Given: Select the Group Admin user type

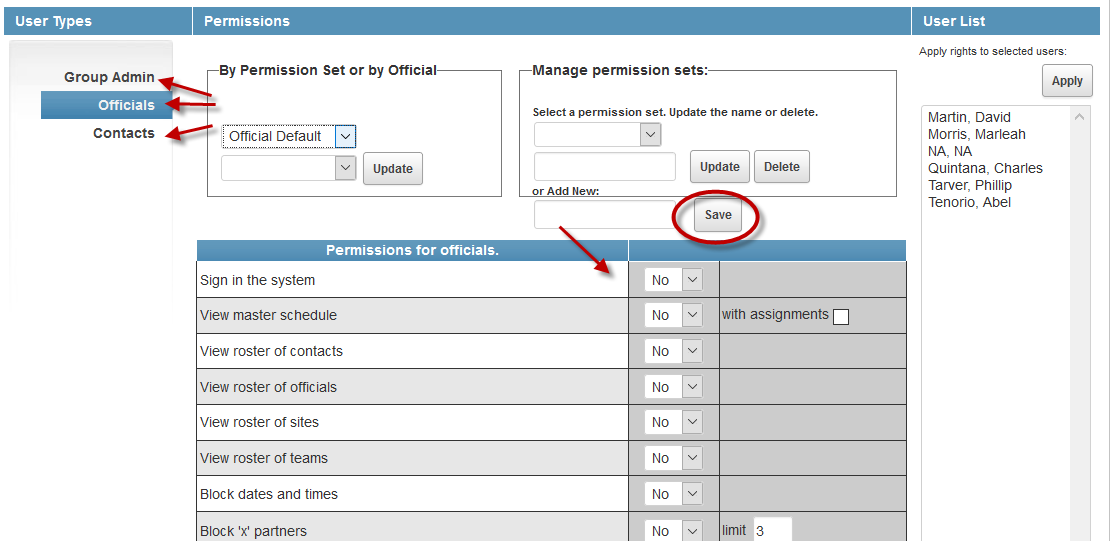Looking at the screenshot, I should (x=109, y=77).
